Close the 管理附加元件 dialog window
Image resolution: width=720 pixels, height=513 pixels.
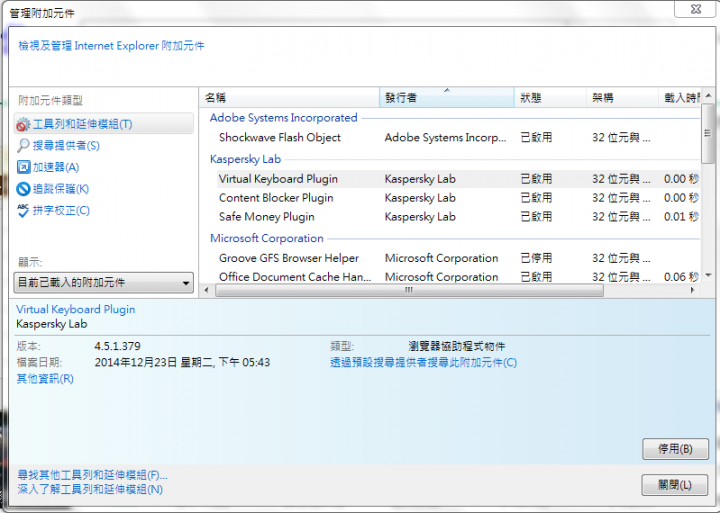tap(696, 9)
